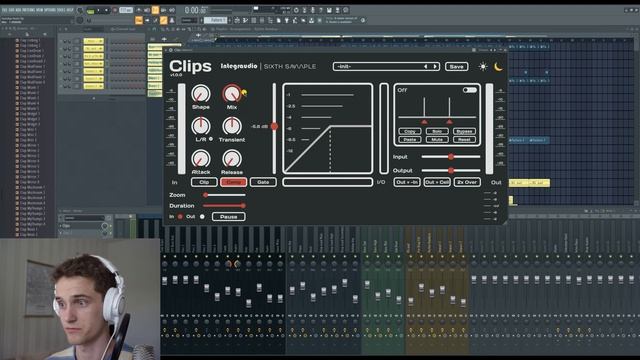Mute the selected band
The height and width of the screenshot is (360, 640).
coord(437,140)
